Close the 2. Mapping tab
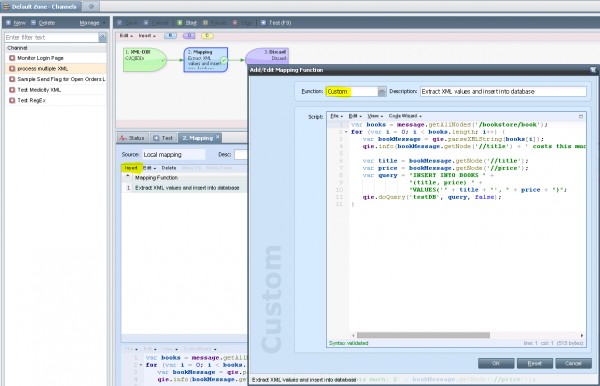The image size is (600, 386). tap(218, 137)
